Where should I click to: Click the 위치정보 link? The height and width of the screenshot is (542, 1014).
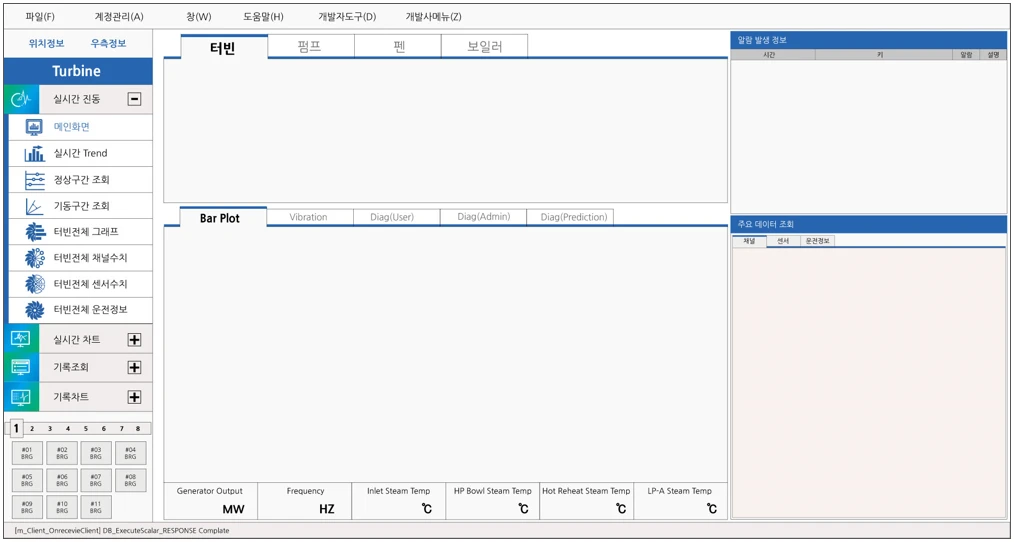[46, 43]
